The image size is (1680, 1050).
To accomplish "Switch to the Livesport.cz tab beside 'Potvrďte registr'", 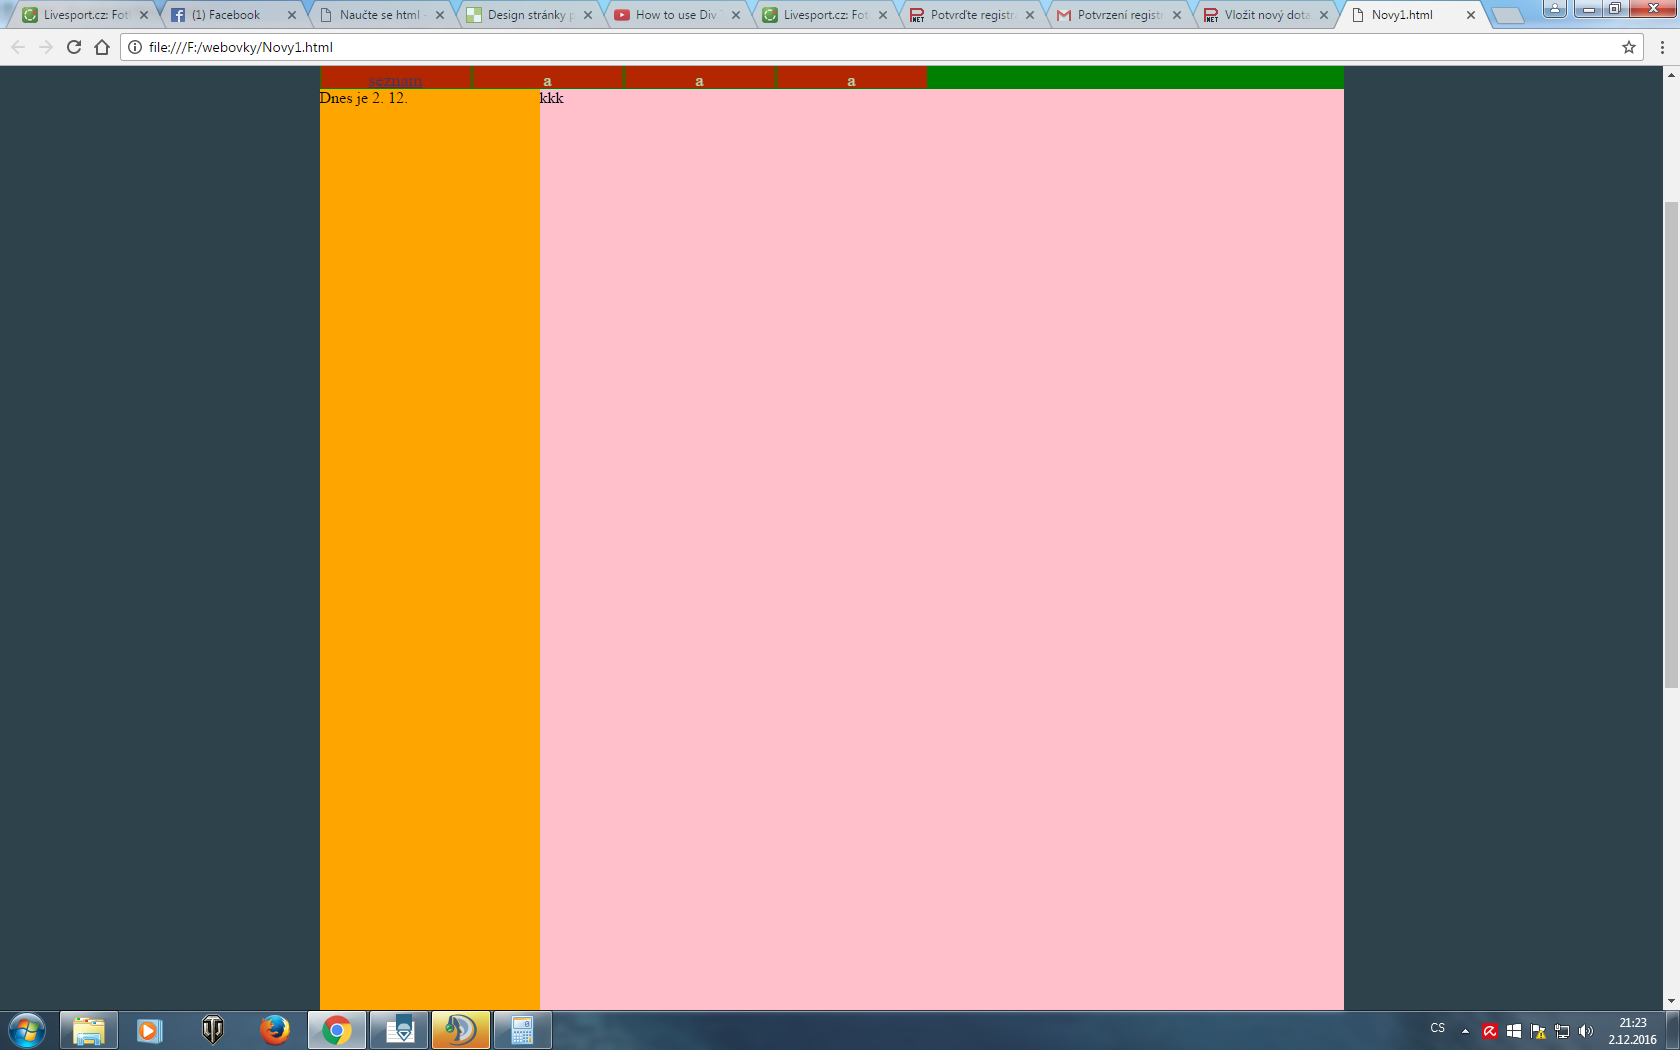I will coord(822,15).
